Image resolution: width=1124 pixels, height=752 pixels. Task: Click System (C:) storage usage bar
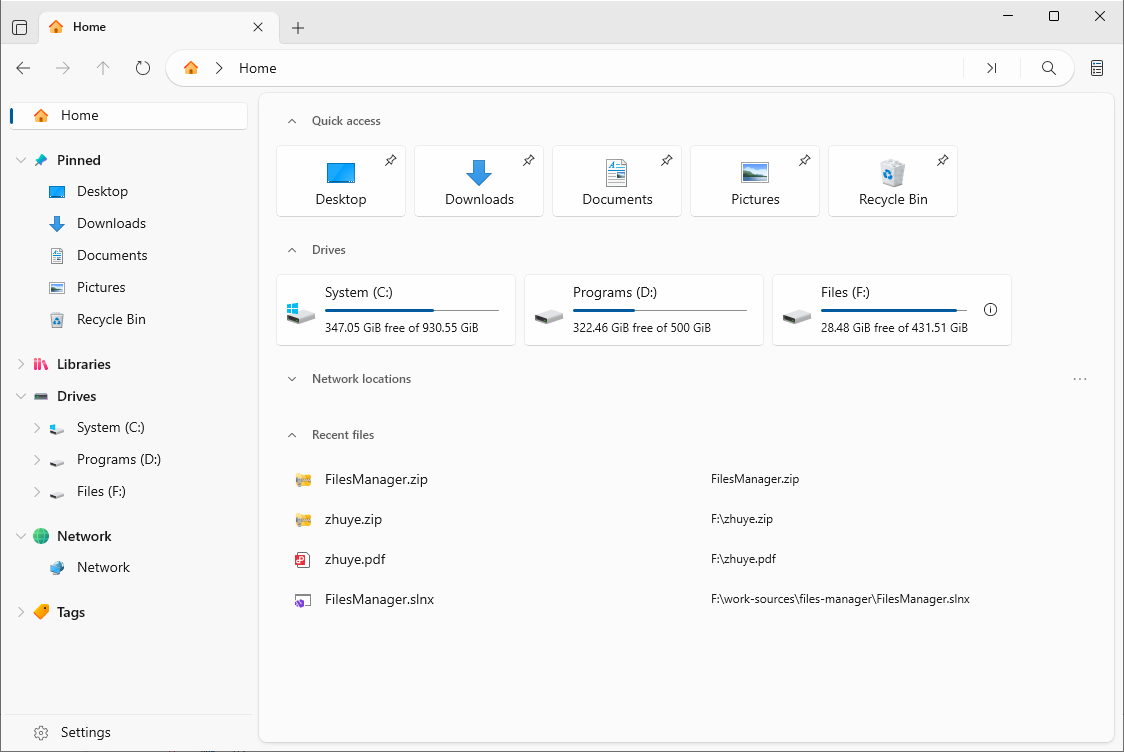411,310
